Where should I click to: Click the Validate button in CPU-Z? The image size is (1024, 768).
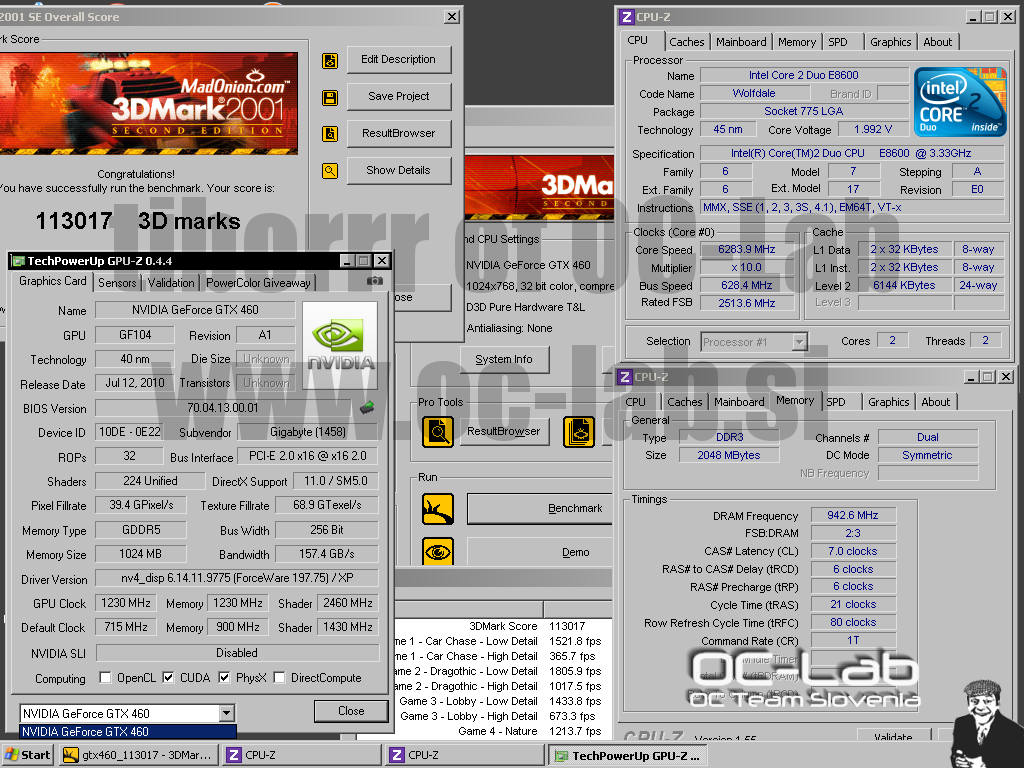click(x=893, y=737)
